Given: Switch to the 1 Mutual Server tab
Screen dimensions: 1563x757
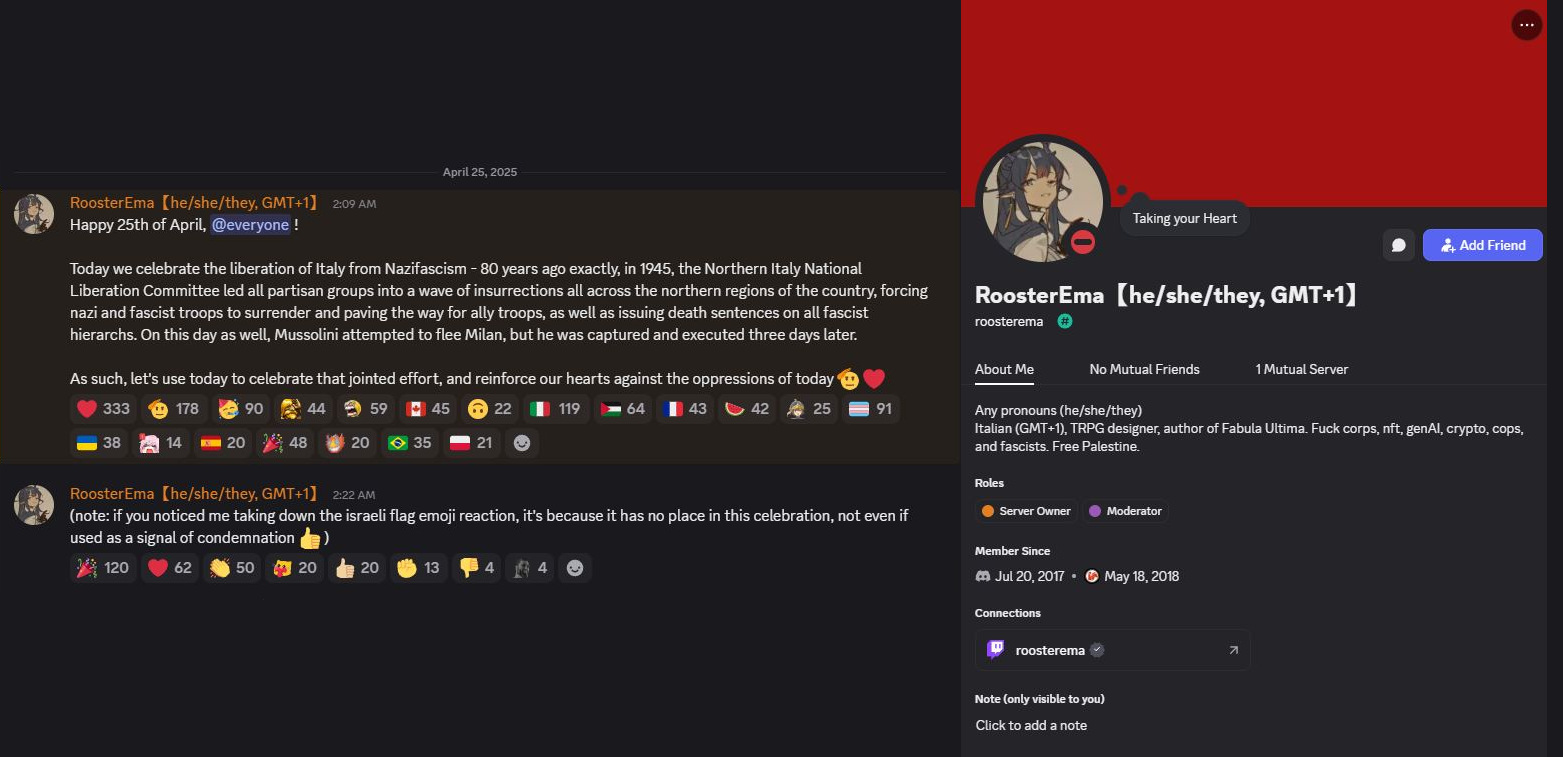Looking at the screenshot, I should point(1302,369).
